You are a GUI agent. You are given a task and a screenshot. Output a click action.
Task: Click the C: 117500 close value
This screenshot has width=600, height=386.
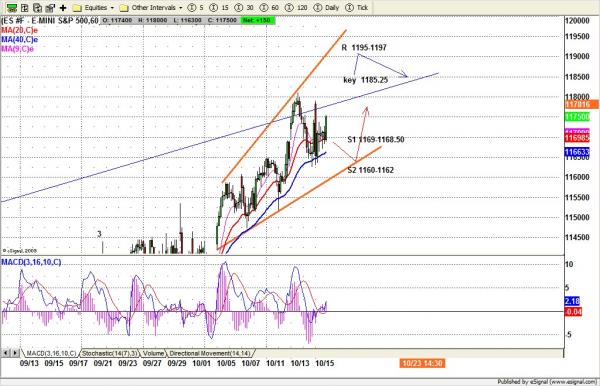pos(222,20)
